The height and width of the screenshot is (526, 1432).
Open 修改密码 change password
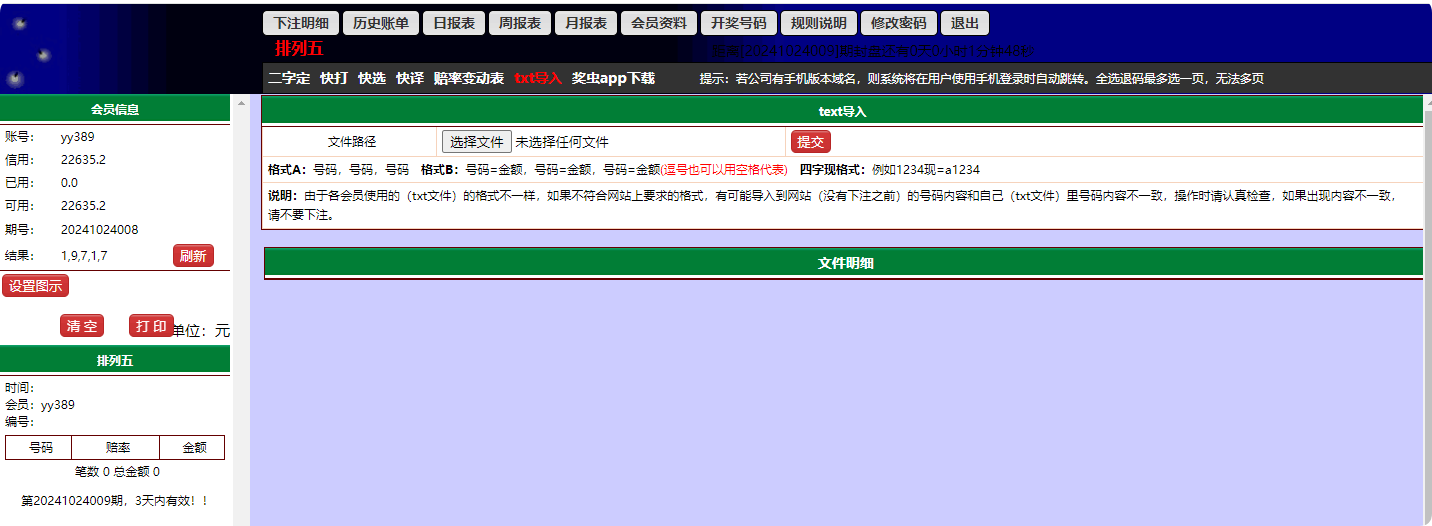click(x=898, y=23)
